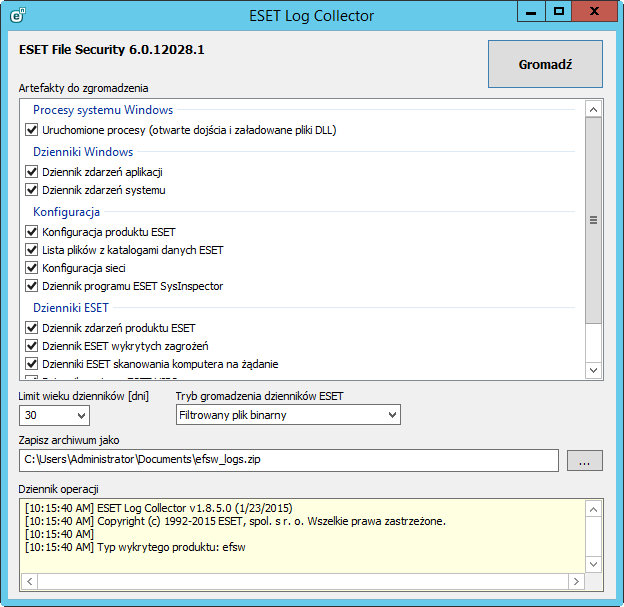Disable Dzienniki ESET skanowania komputera na żądanie
This screenshot has width=624, height=607.
(x=32, y=364)
